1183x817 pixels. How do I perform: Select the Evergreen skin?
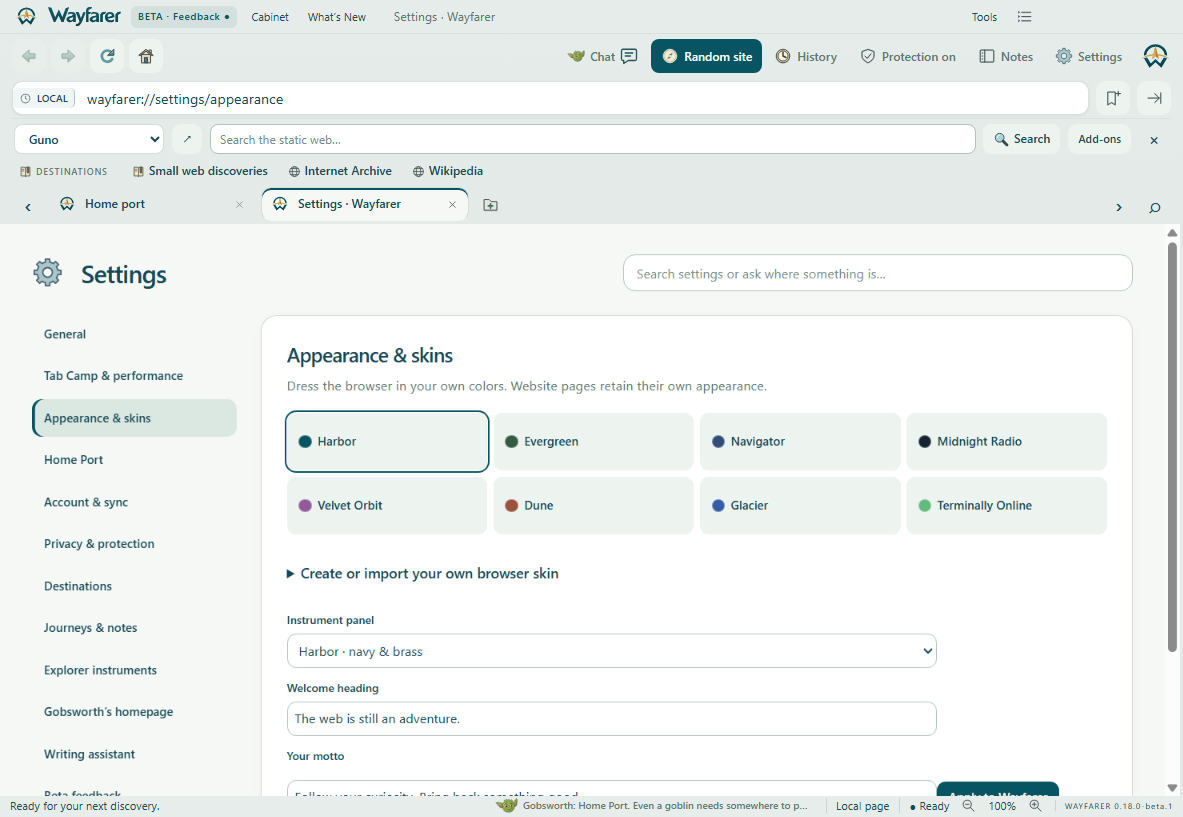coord(593,441)
